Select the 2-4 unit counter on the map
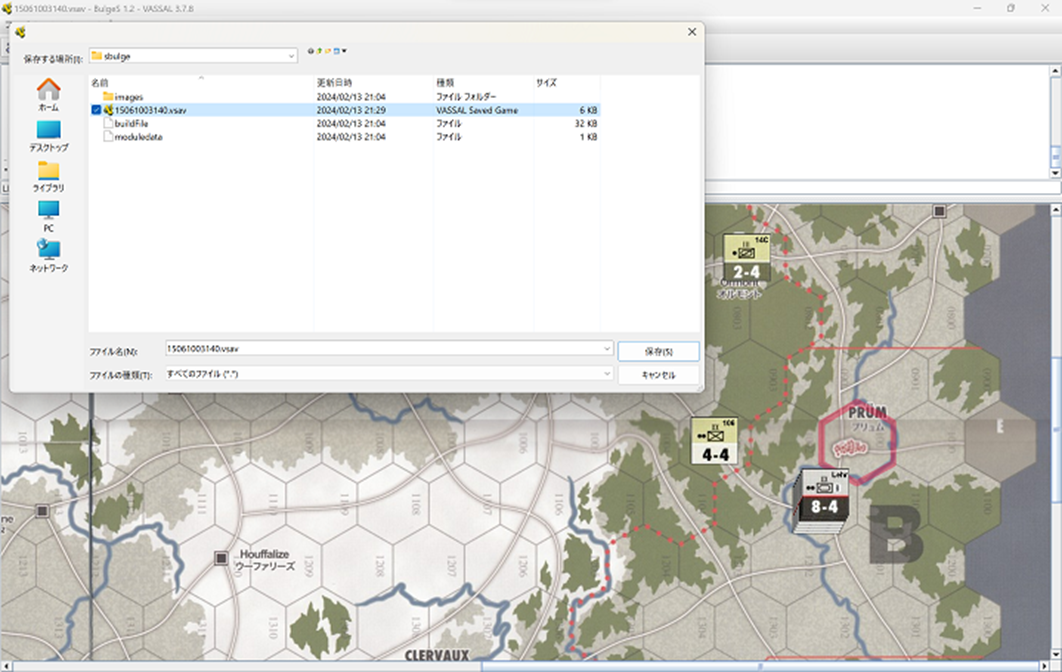Image resolution: width=1062 pixels, height=672 pixels. [x=746, y=258]
